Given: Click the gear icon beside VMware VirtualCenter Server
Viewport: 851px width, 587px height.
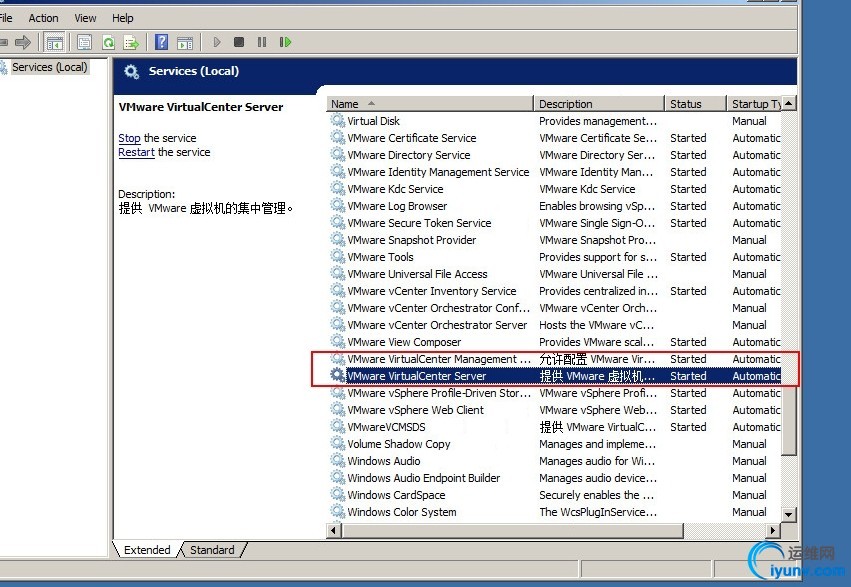Looking at the screenshot, I should click(338, 375).
